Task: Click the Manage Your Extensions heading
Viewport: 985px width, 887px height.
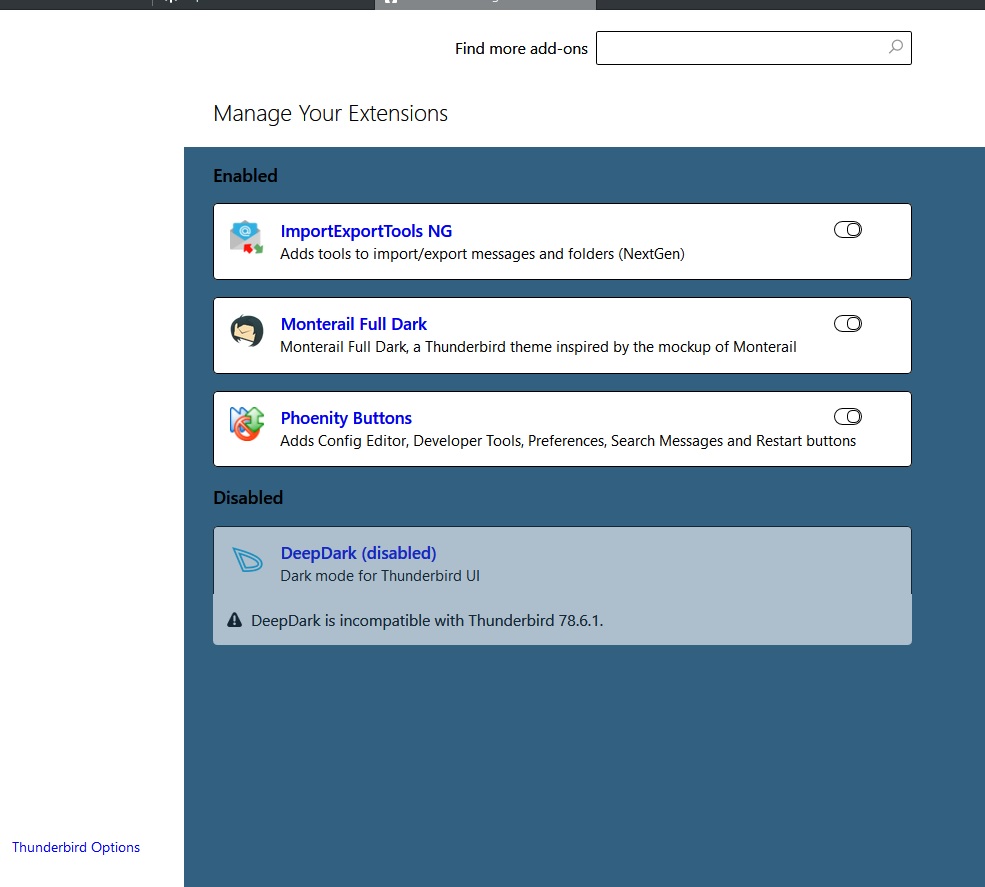Action: pos(330,114)
